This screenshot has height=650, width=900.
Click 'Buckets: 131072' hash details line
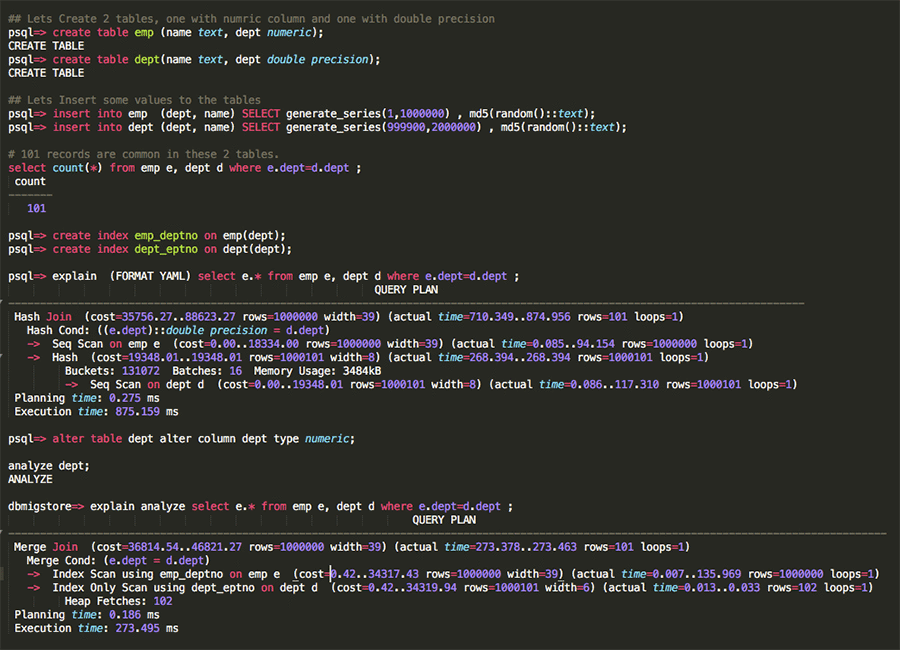pos(223,371)
